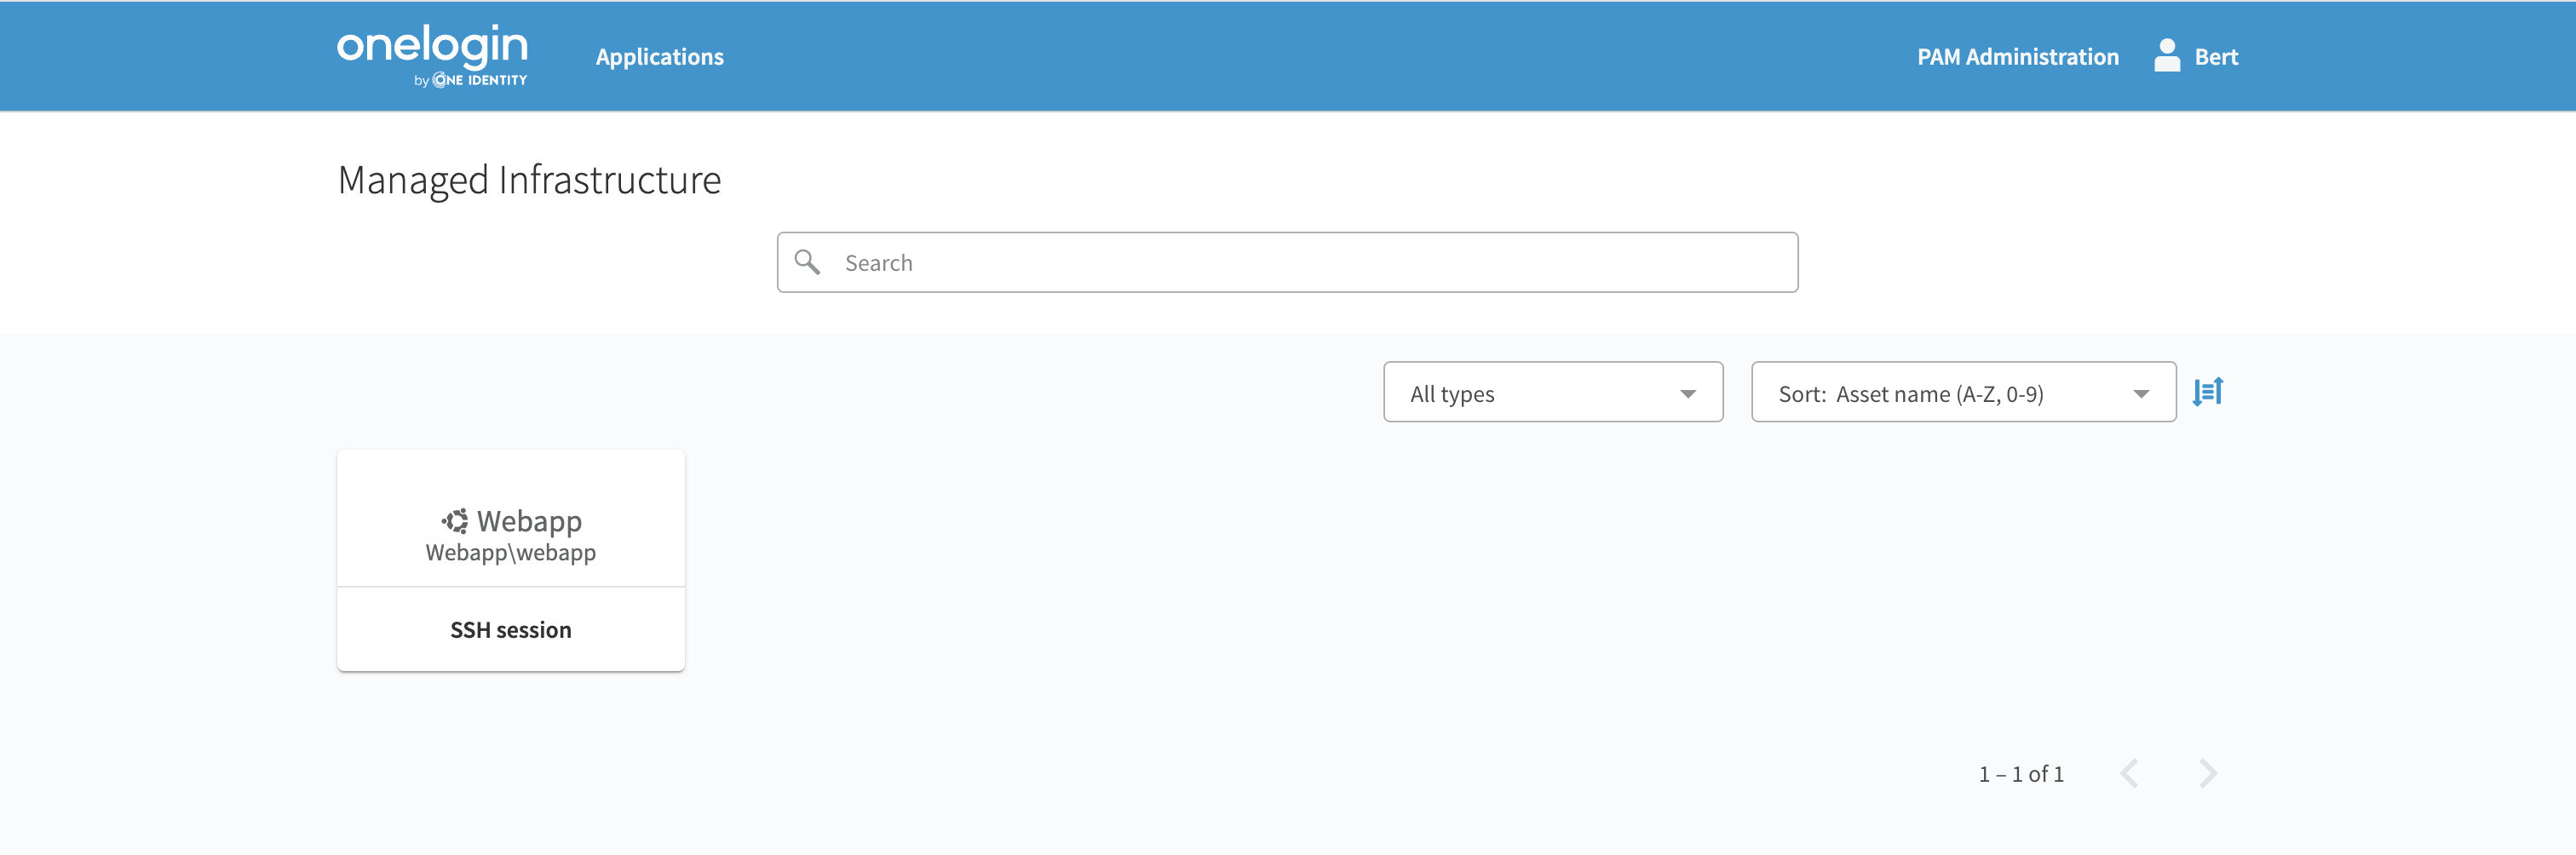
Task: Click the One Identity sub-logo text
Action: coord(480,81)
